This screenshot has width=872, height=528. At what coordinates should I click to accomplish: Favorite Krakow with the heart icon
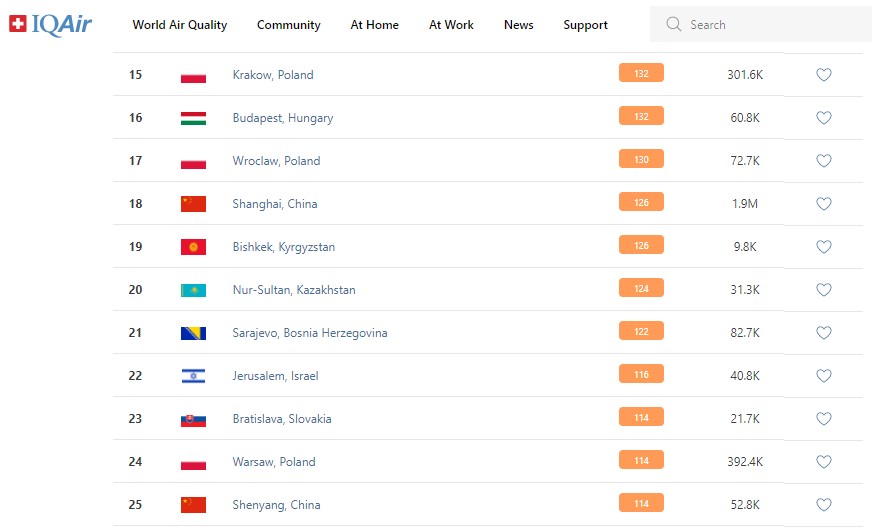(824, 75)
